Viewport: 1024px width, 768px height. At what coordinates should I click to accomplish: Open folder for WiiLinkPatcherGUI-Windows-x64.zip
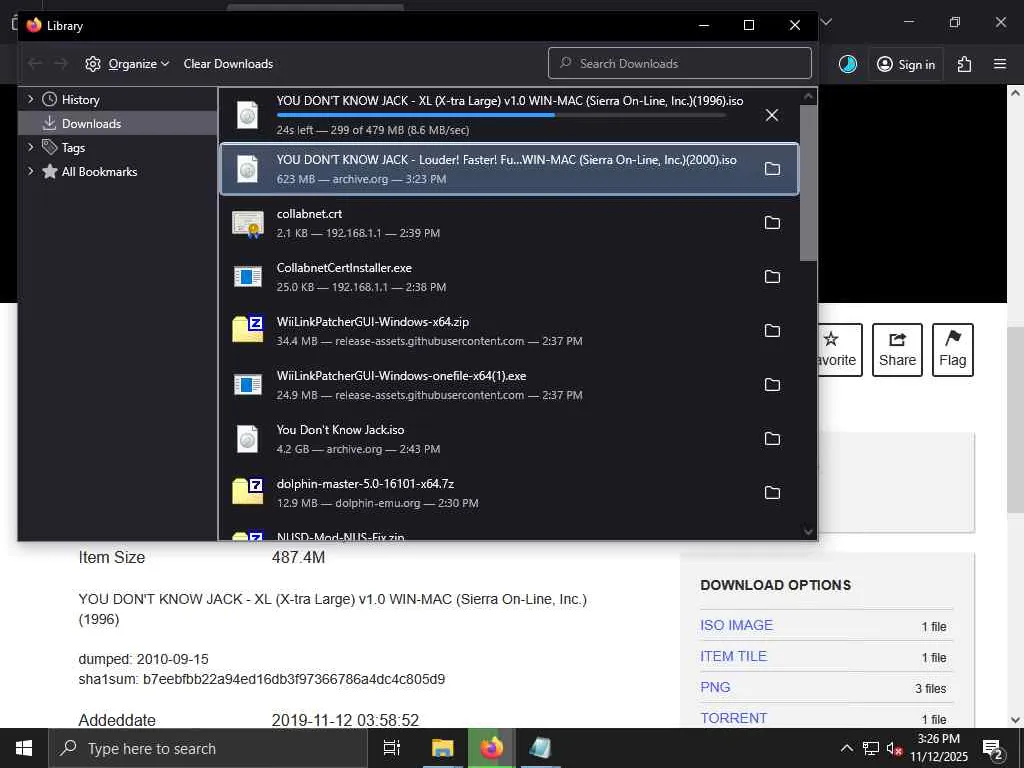772,331
